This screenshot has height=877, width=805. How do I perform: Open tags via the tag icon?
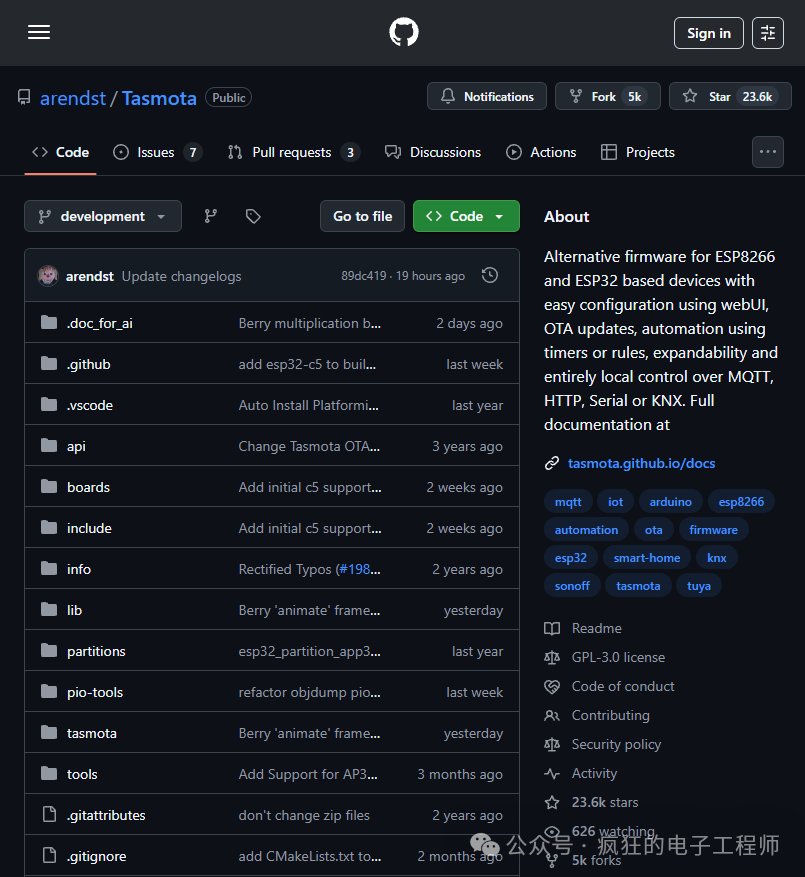tap(253, 216)
